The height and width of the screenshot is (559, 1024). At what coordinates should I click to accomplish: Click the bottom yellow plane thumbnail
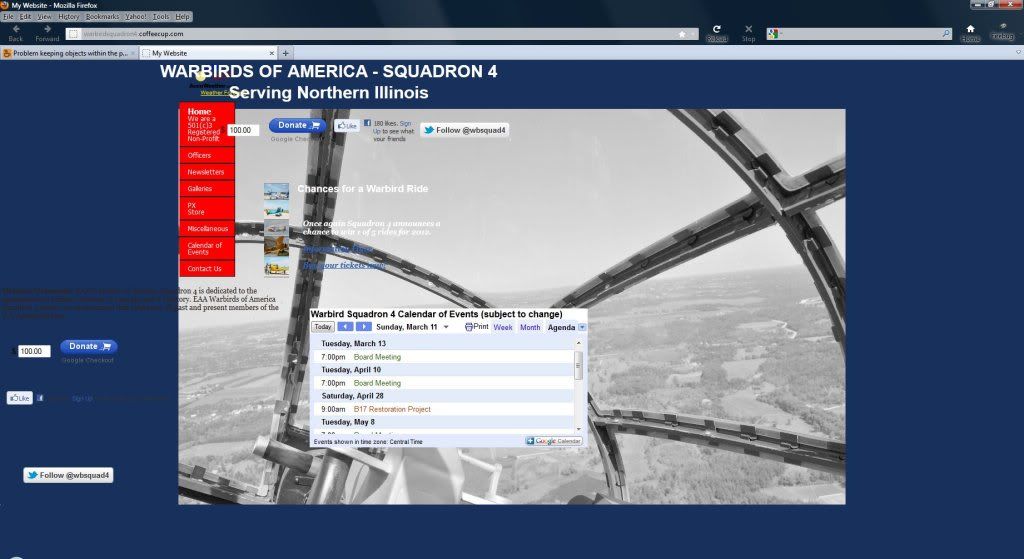[276, 266]
